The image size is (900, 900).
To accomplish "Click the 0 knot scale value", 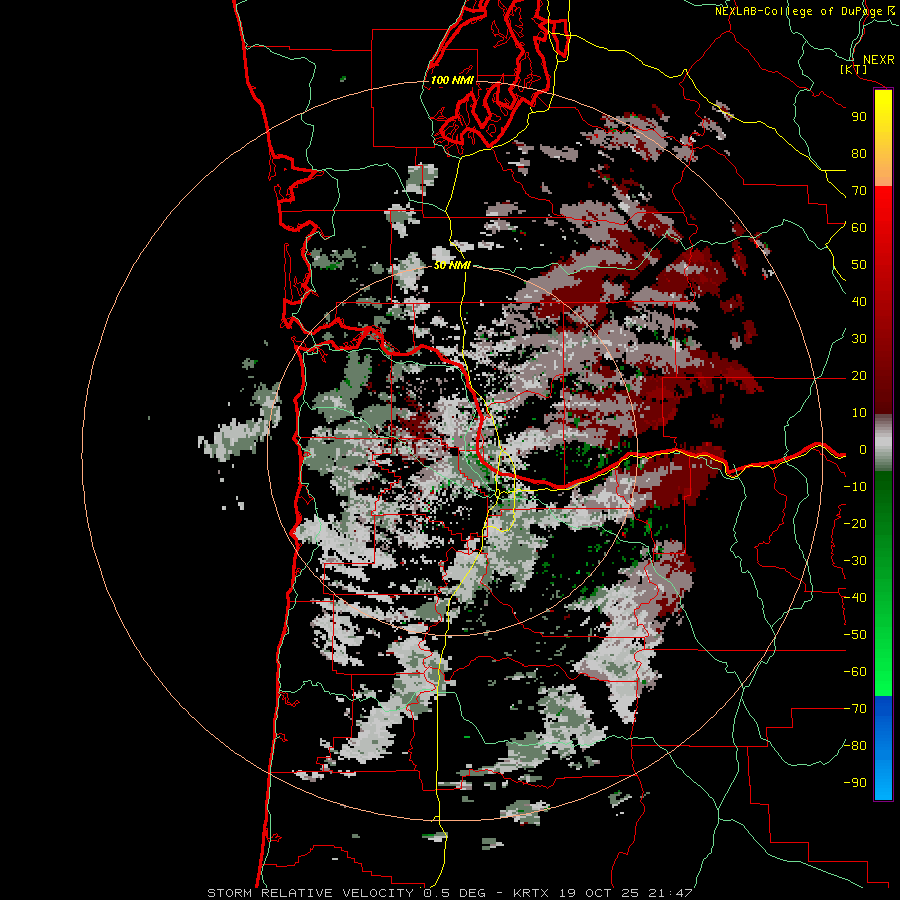I will coord(863,449).
